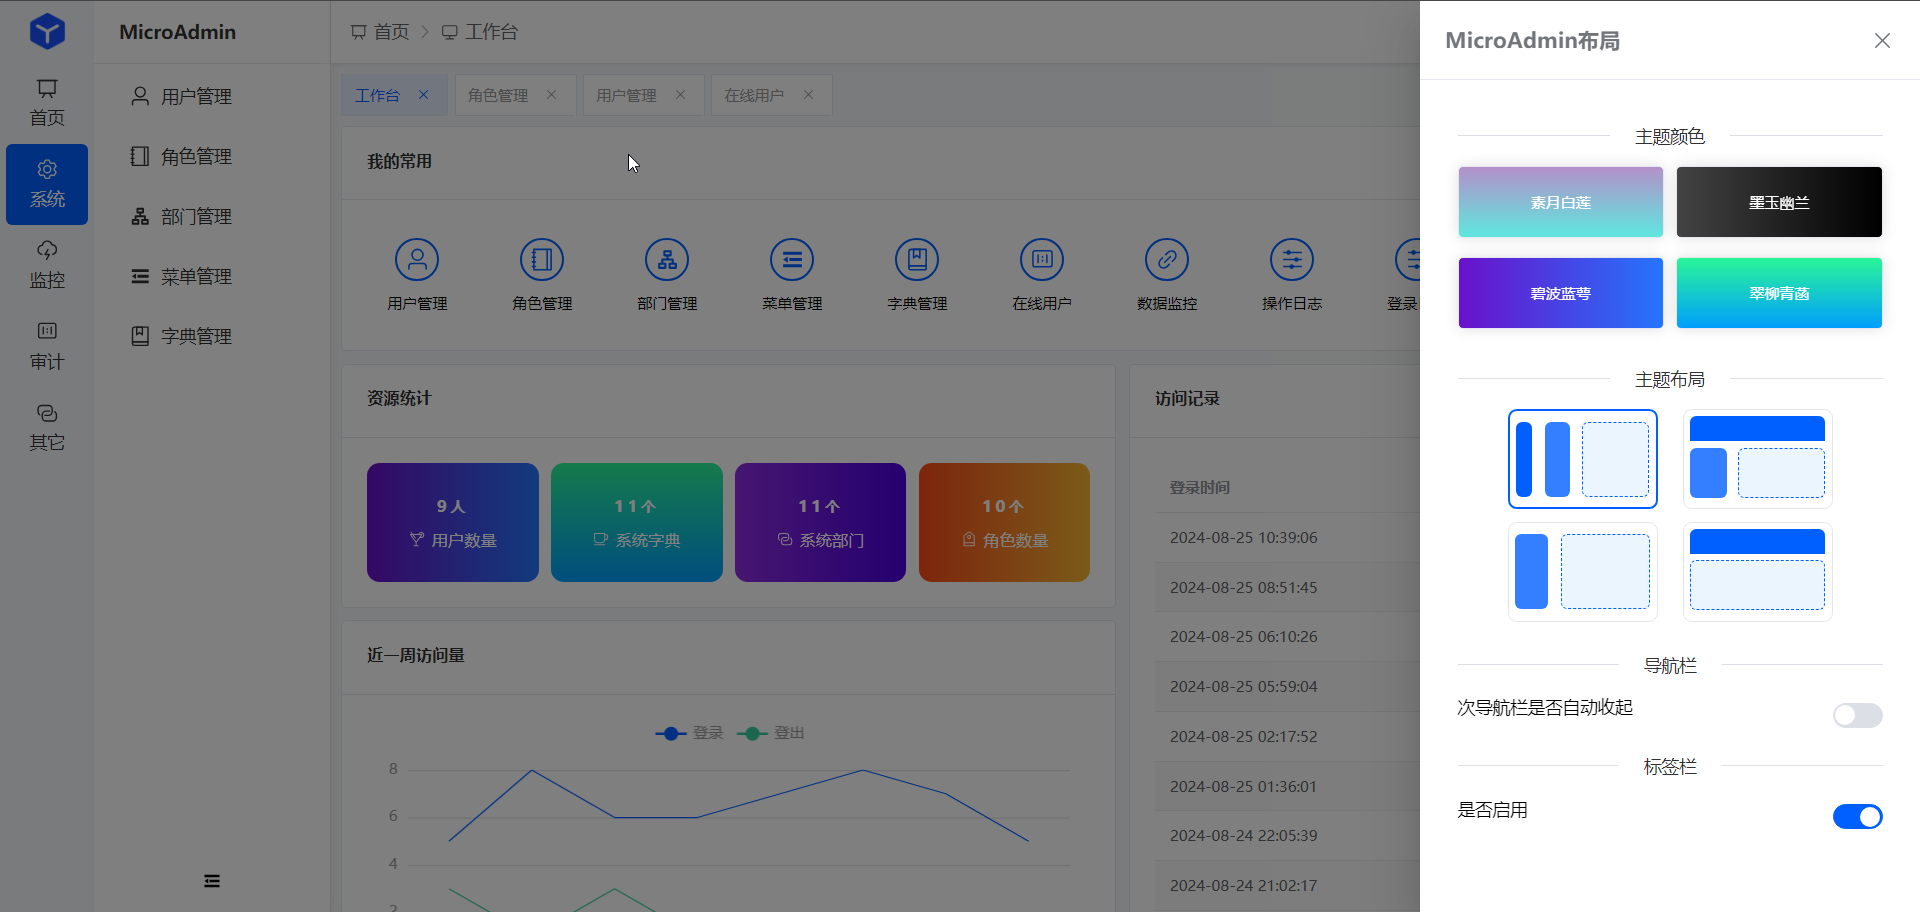The height and width of the screenshot is (912, 1920).
Task: Choose the 墨玉幽兰 dark theme color
Action: (x=1779, y=202)
